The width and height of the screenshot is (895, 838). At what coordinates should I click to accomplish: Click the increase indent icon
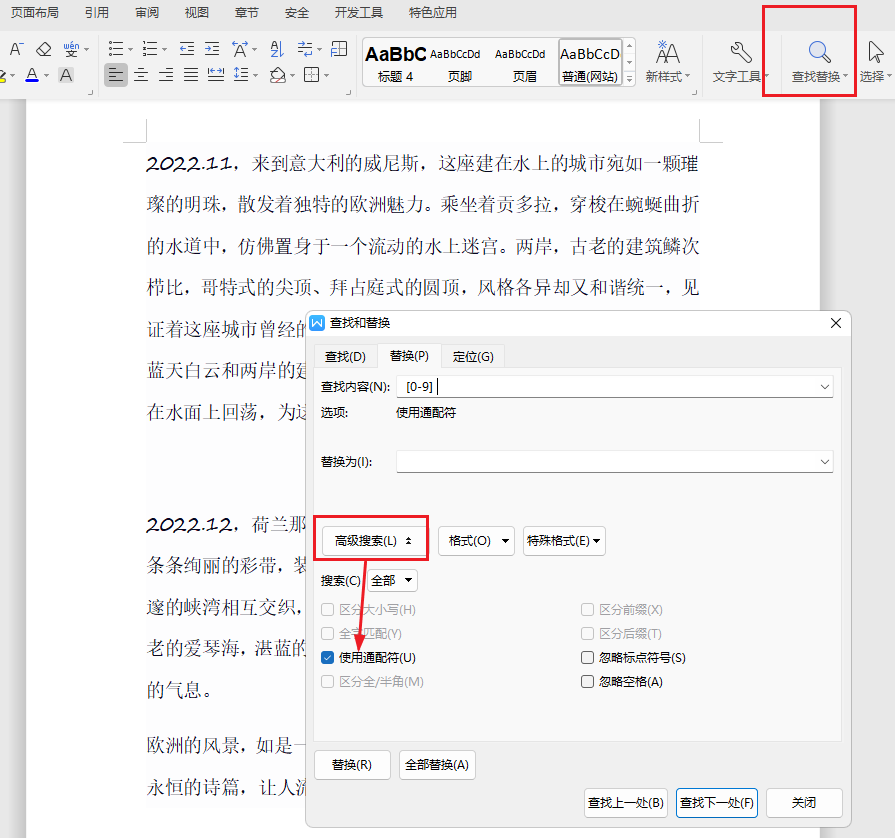[210, 48]
